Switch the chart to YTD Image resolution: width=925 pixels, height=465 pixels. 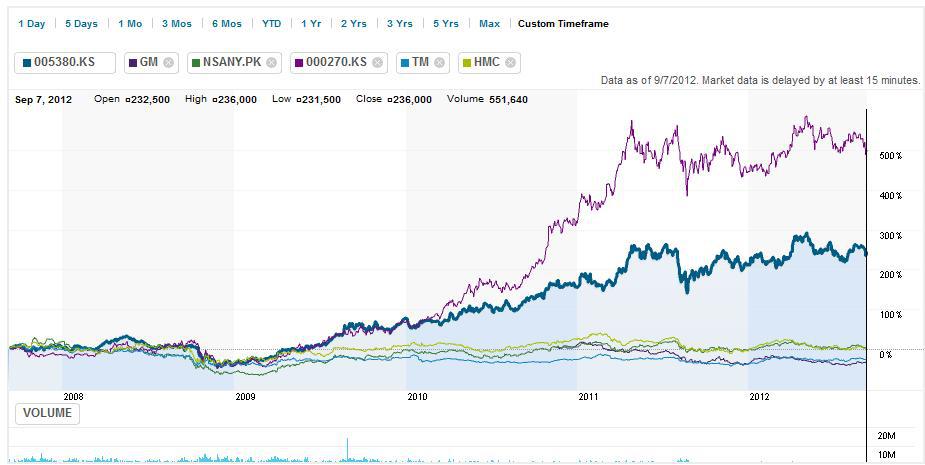(271, 23)
